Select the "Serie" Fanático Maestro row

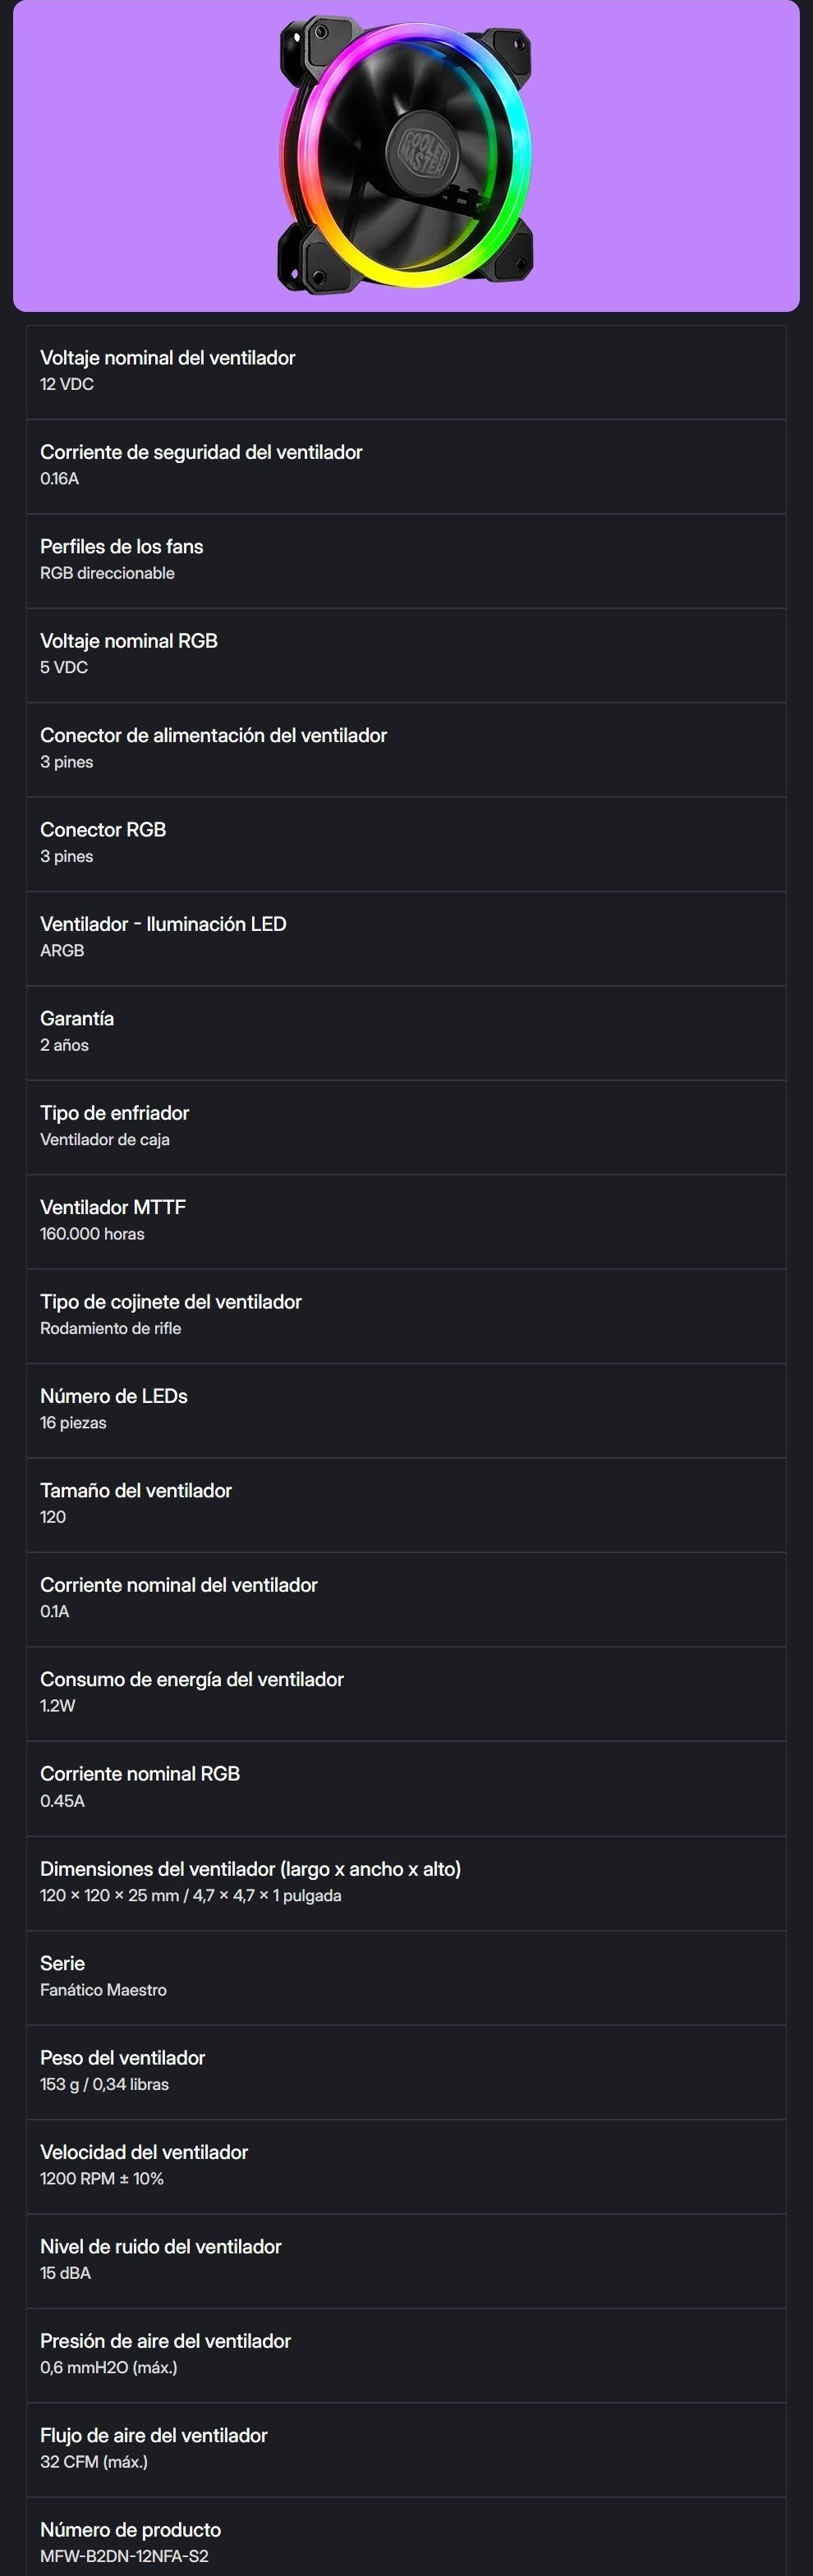(x=406, y=1977)
